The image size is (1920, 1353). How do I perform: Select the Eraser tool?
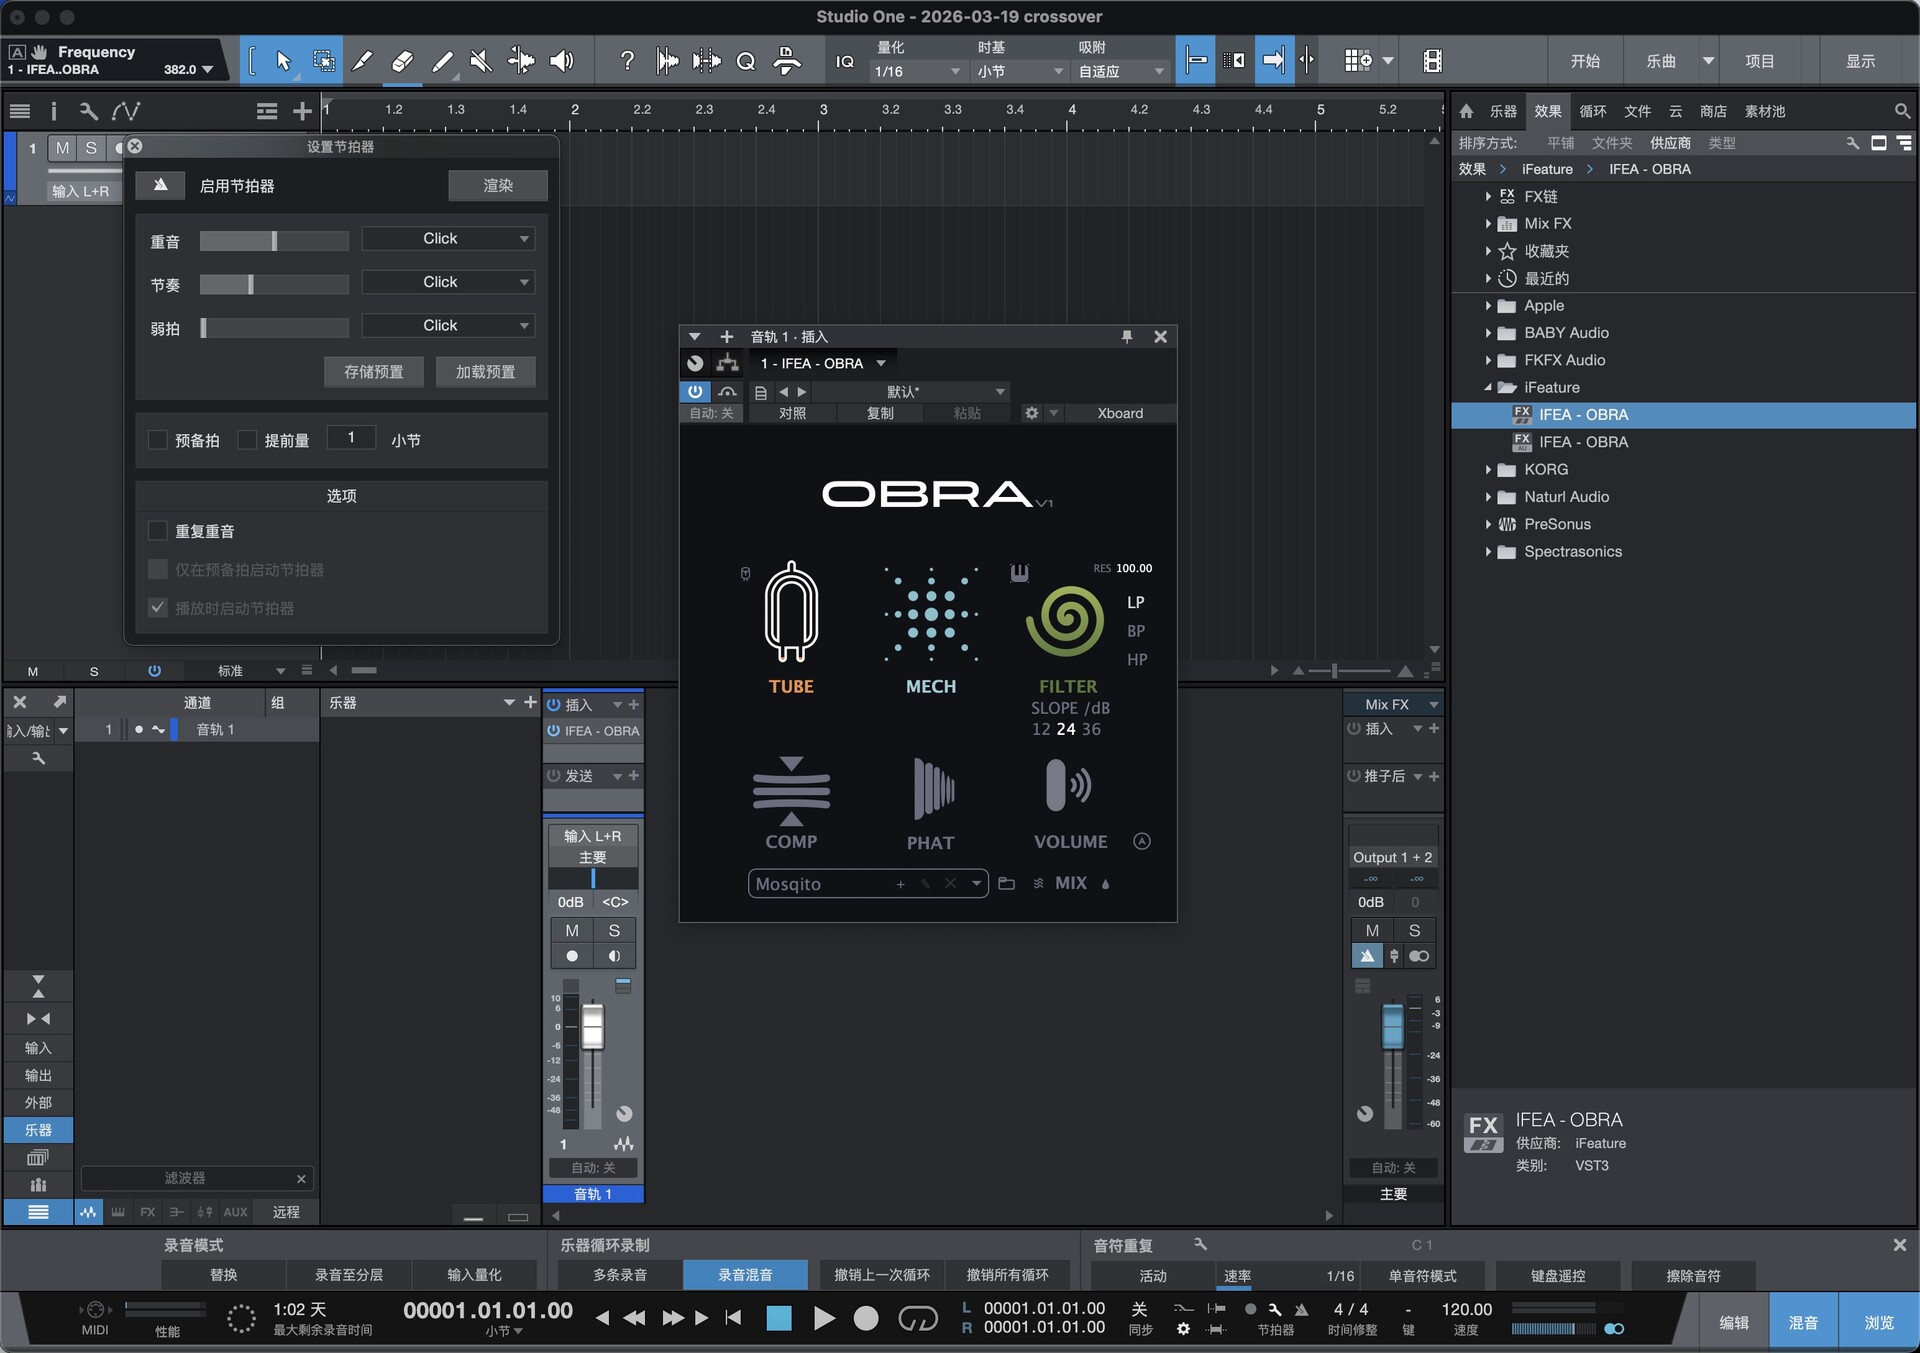402,61
